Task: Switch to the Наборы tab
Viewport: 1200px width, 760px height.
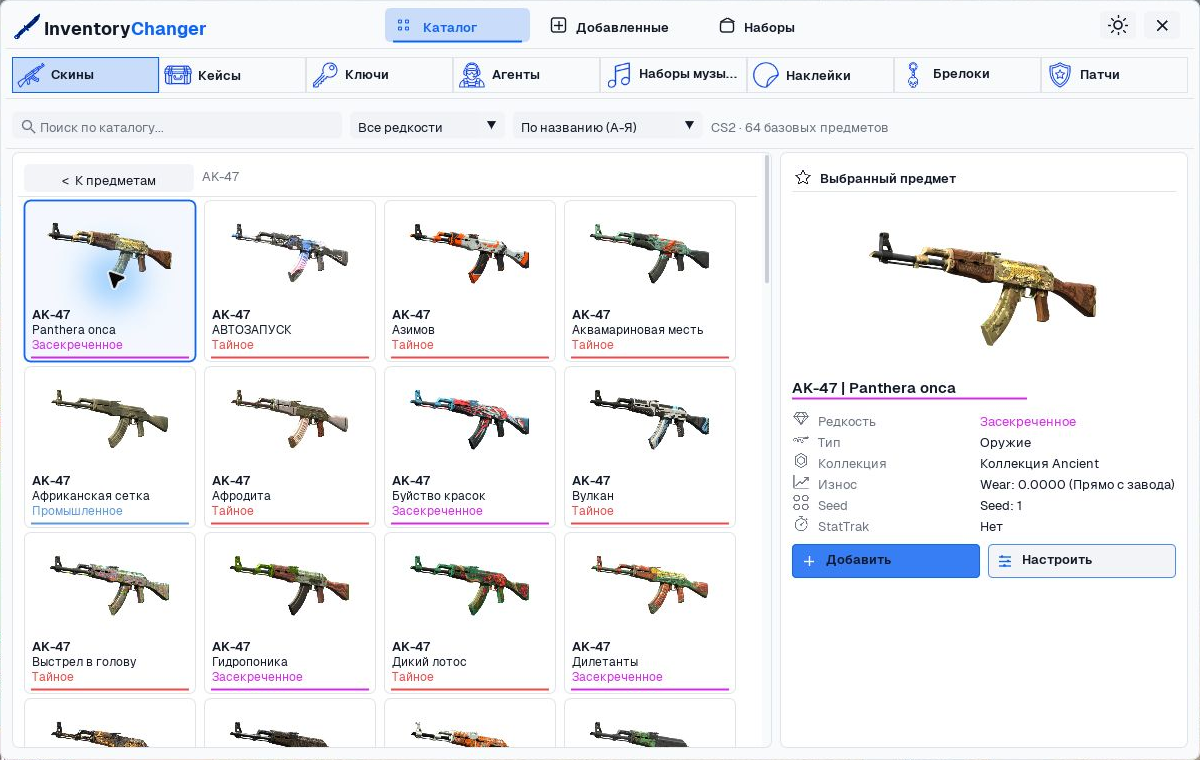Action: click(757, 26)
